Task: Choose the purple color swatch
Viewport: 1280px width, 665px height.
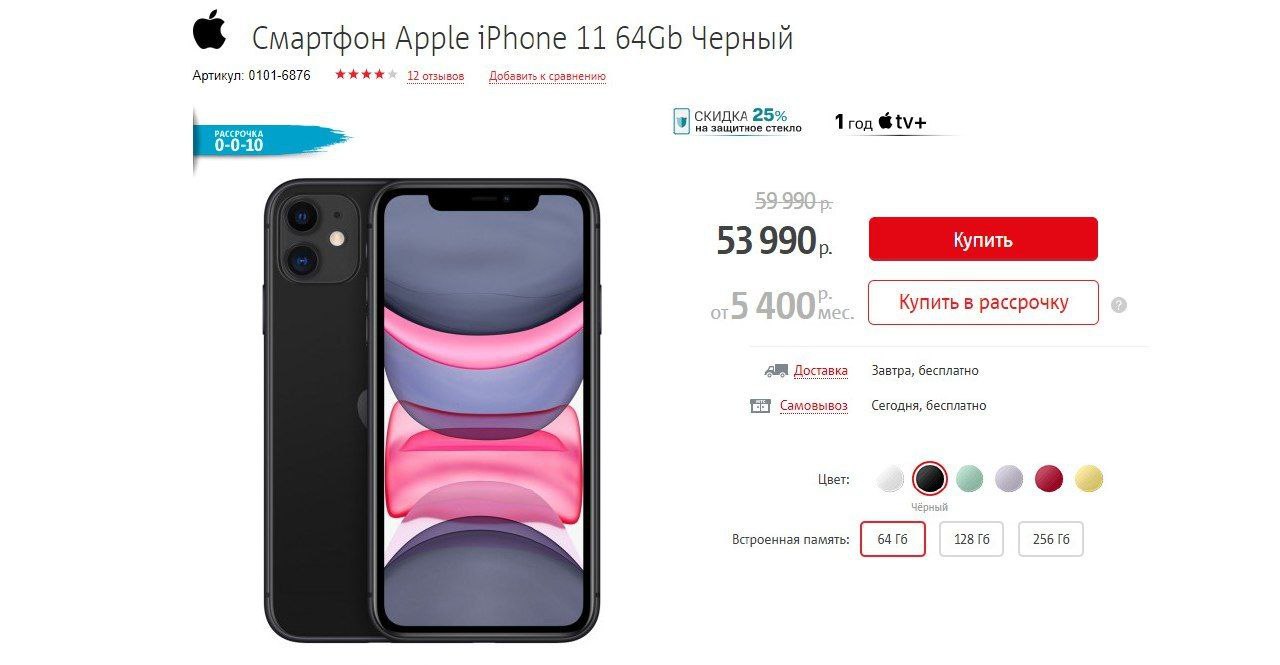Action: pyautogui.click(x=1009, y=479)
